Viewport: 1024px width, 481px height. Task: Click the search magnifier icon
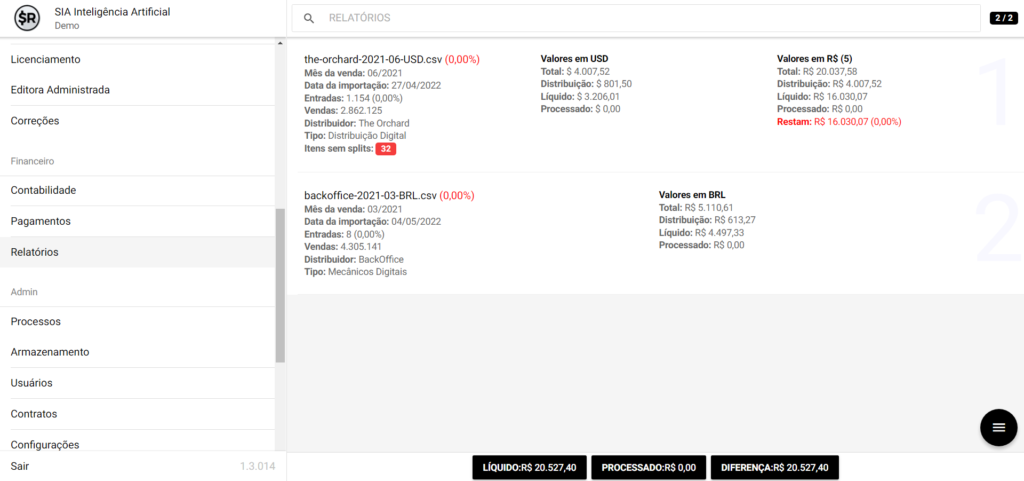(x=309, y=18)
